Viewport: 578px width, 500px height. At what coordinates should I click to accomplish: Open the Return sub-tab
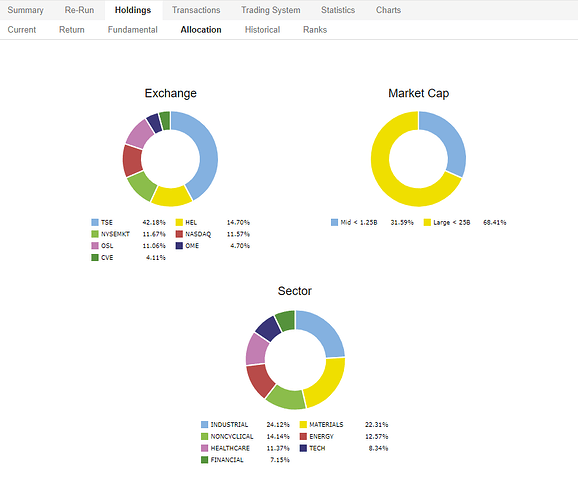(x=72, y=29)
